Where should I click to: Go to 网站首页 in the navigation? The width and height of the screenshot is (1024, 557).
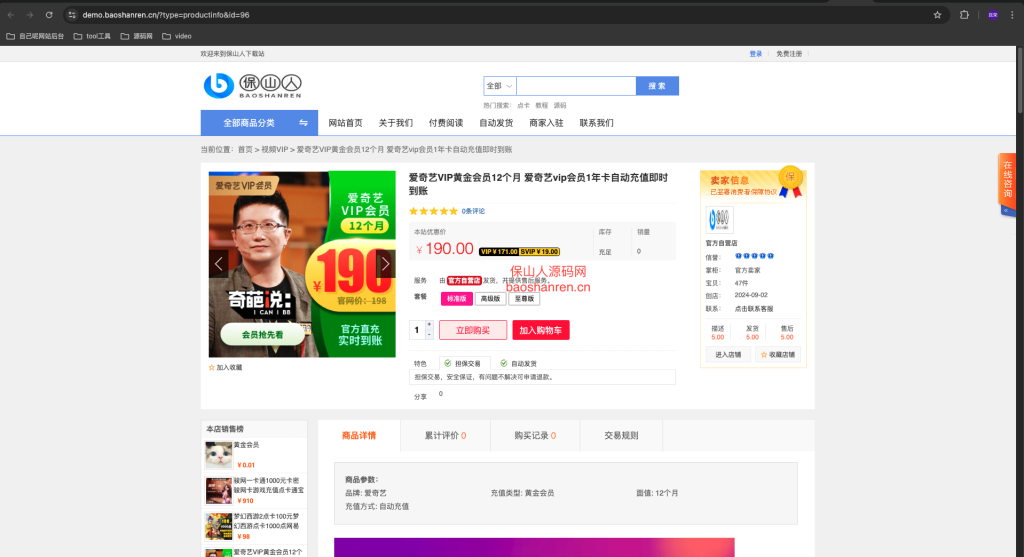click(x=345, y=123)
